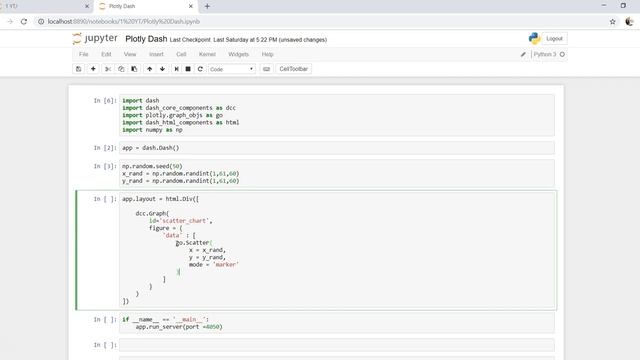Click the y_rand = np.random.randint line

pos(180,181)
